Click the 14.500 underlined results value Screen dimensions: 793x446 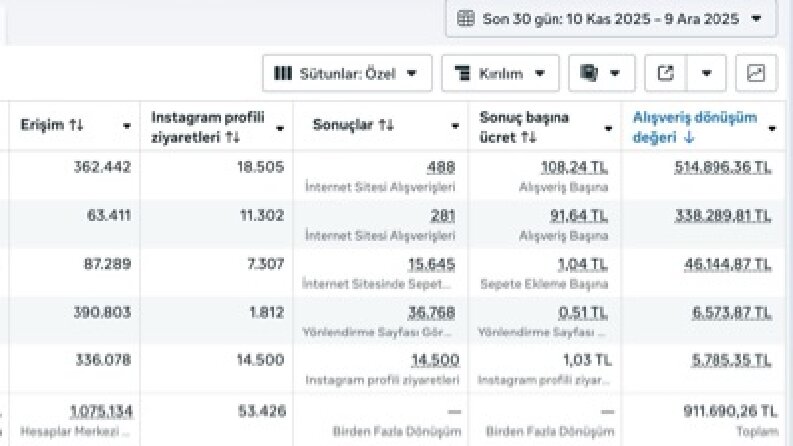pos(435,360)
